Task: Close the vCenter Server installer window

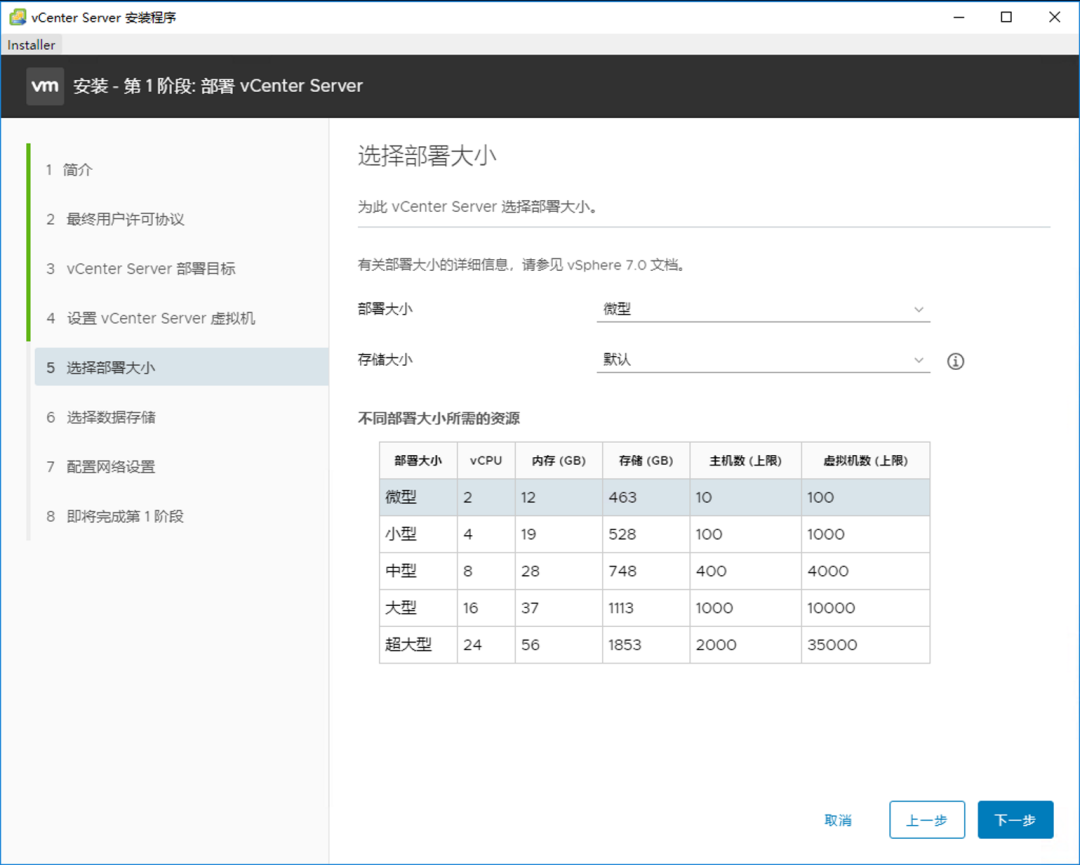Action: coord(1055,17)
